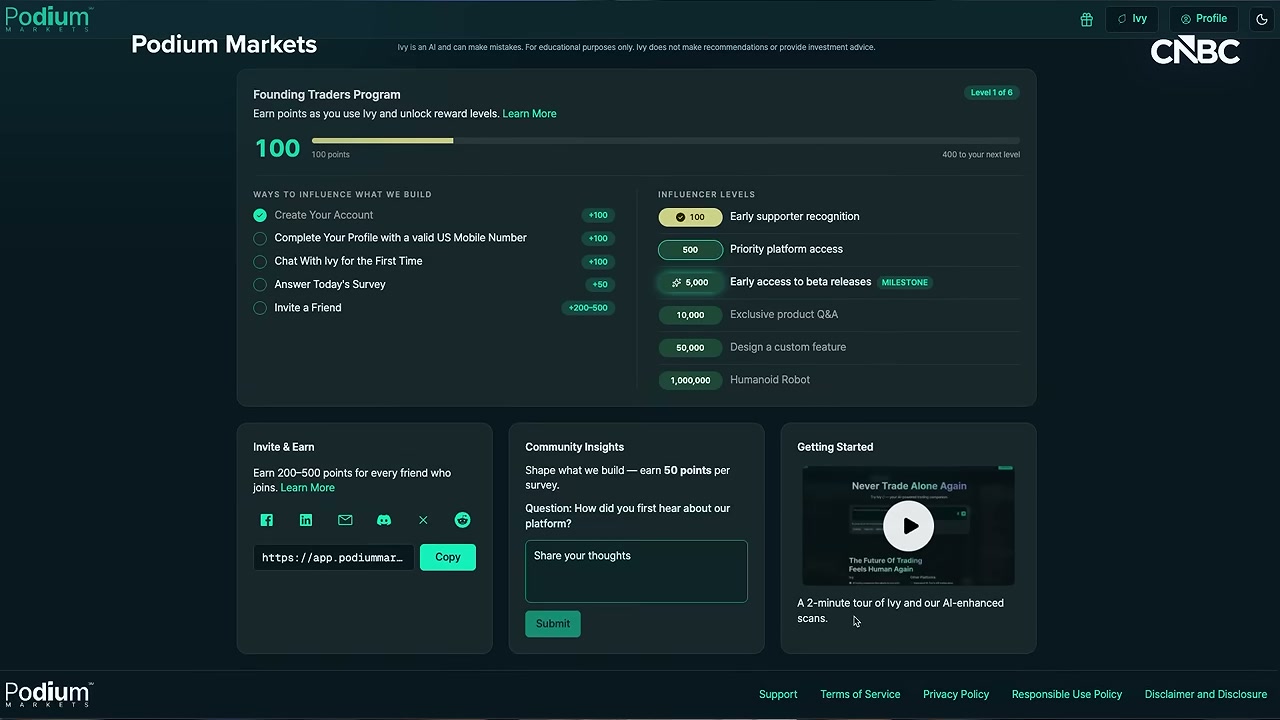1280x720 pixels.
Task: Select the 100 points level badge
Action: click(x=690, y=217)
